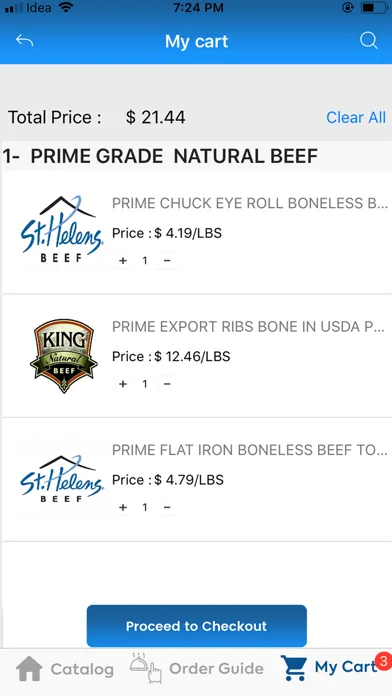392x696 pixels.
Task: Open Catalog home icon in bottom bar
Action: click(29, 668)
